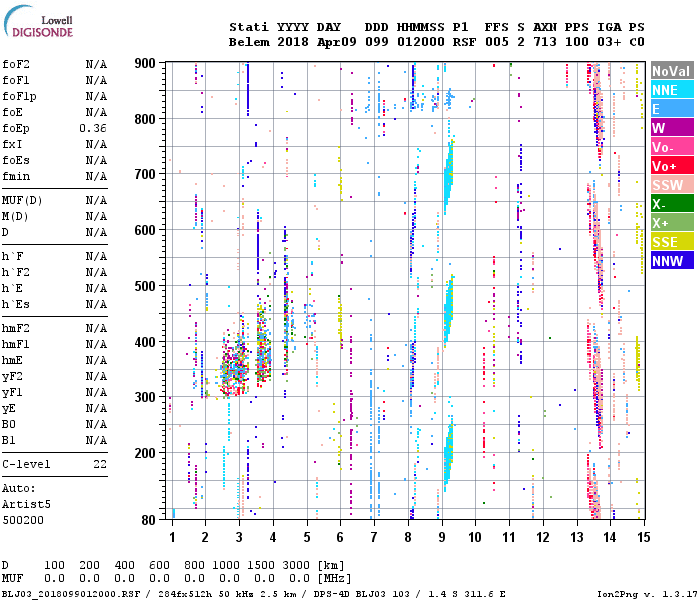Click the 1 MHz frequency axis label
Image resolution: width=700 pixels, height=600 pixels.
coord(172,537)
